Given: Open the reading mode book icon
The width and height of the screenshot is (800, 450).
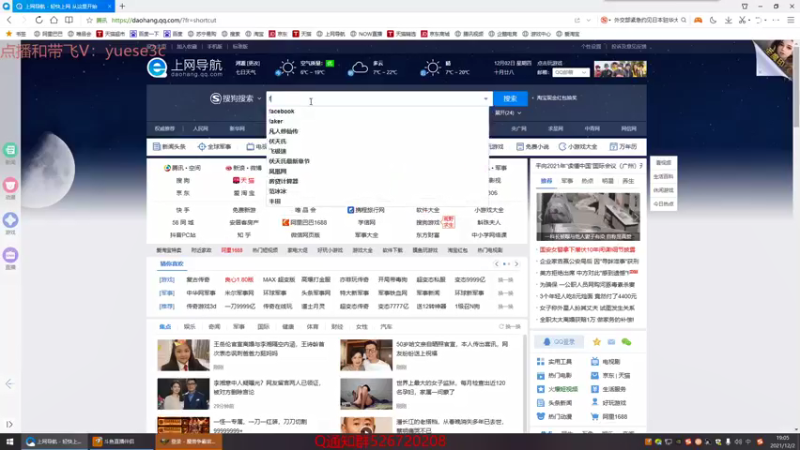Looking at the screenshot, I should click(x=69, y=20).
